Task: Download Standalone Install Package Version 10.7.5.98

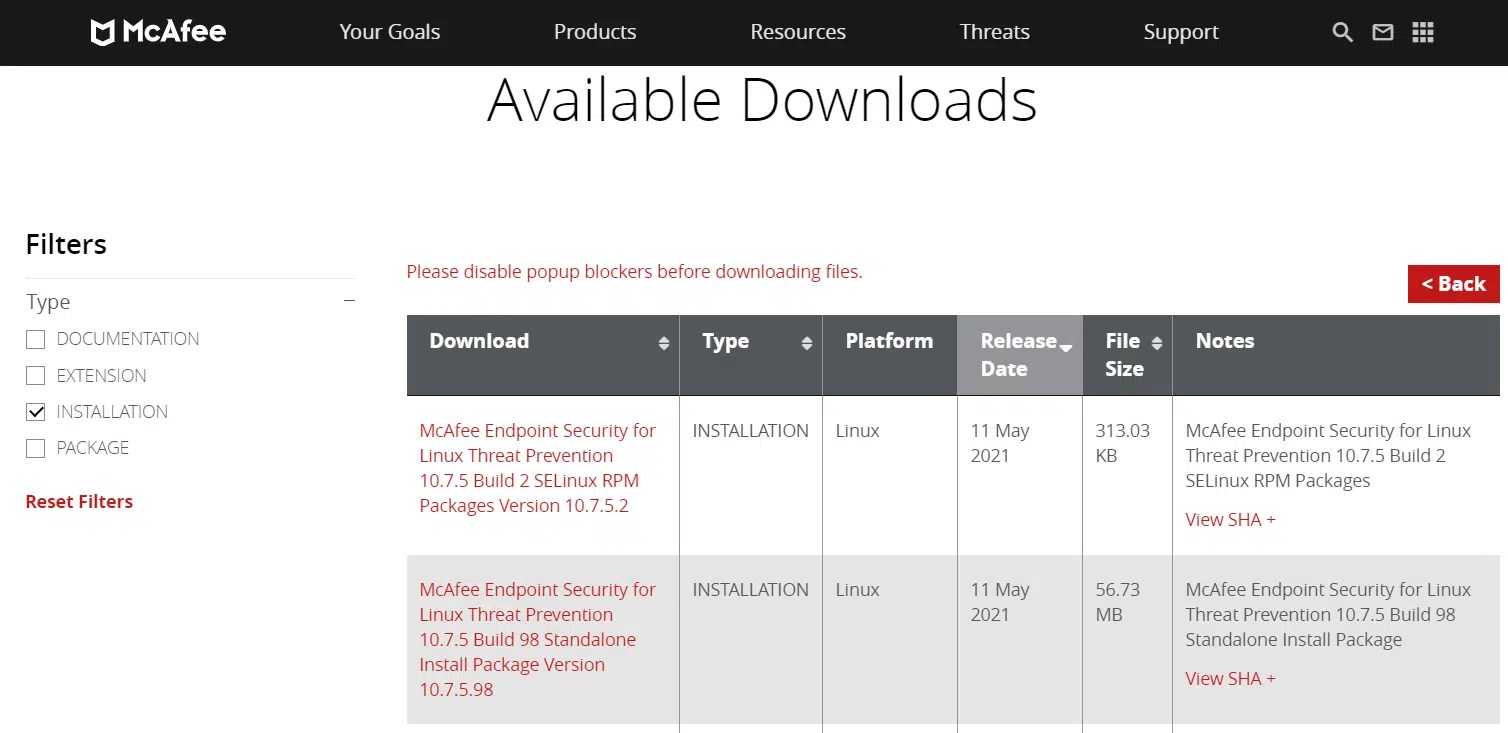Action: click(537, 640)
